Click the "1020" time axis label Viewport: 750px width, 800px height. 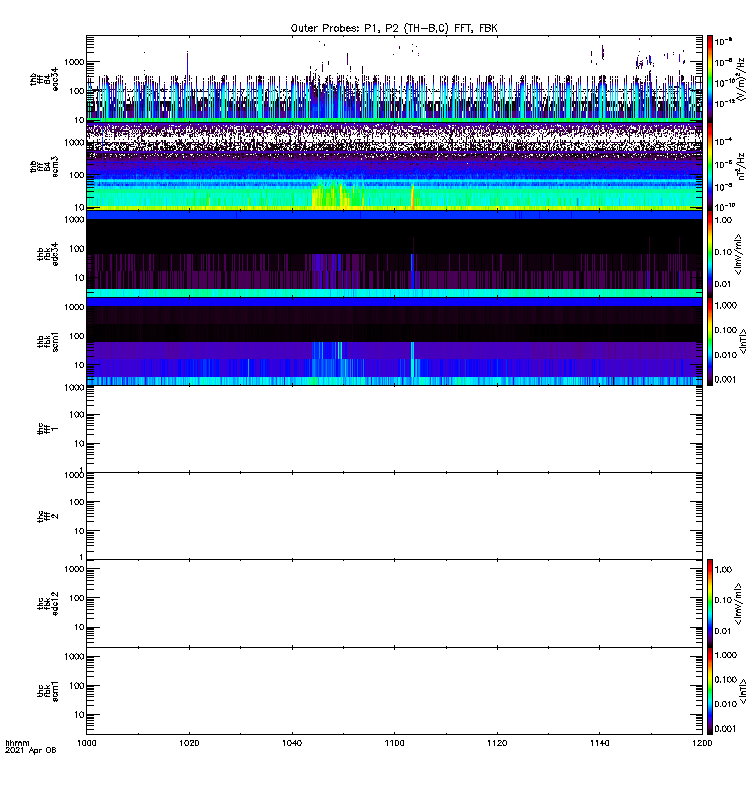pos(189,743)
